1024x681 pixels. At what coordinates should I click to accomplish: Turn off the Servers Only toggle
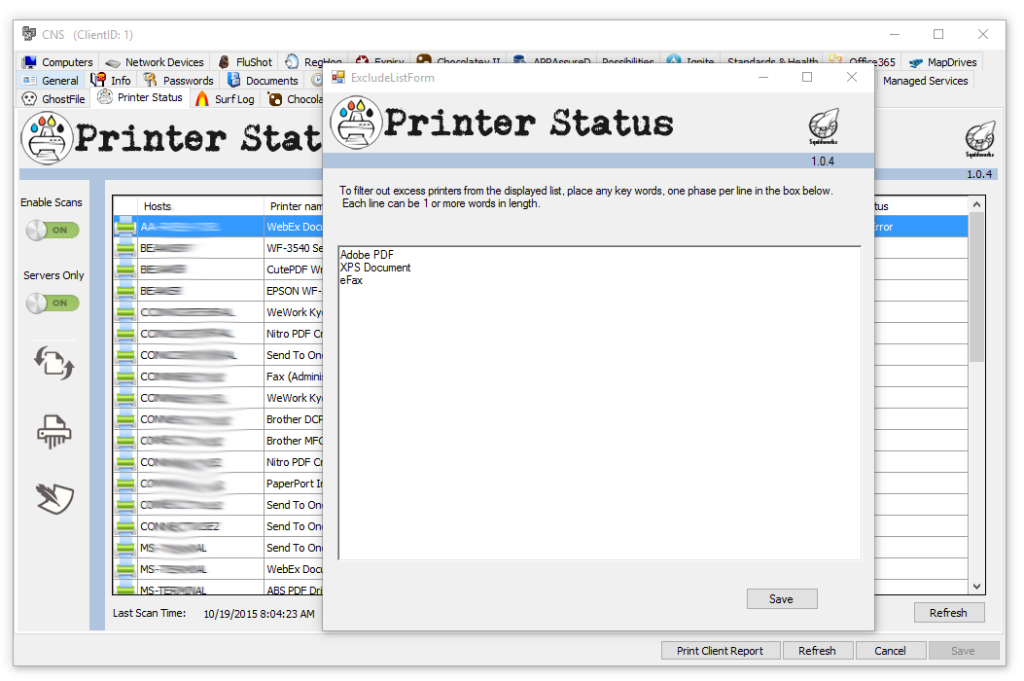click(x=51, y=302)
